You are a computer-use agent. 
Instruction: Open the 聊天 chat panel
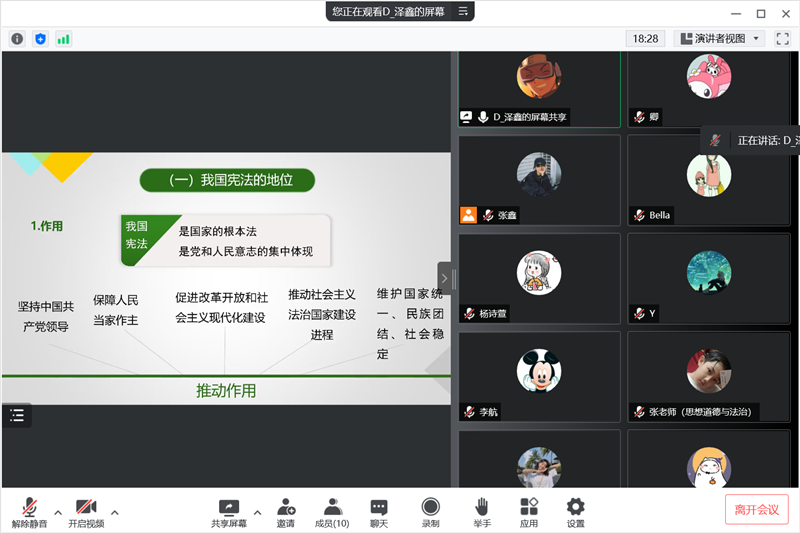[379, 512]
